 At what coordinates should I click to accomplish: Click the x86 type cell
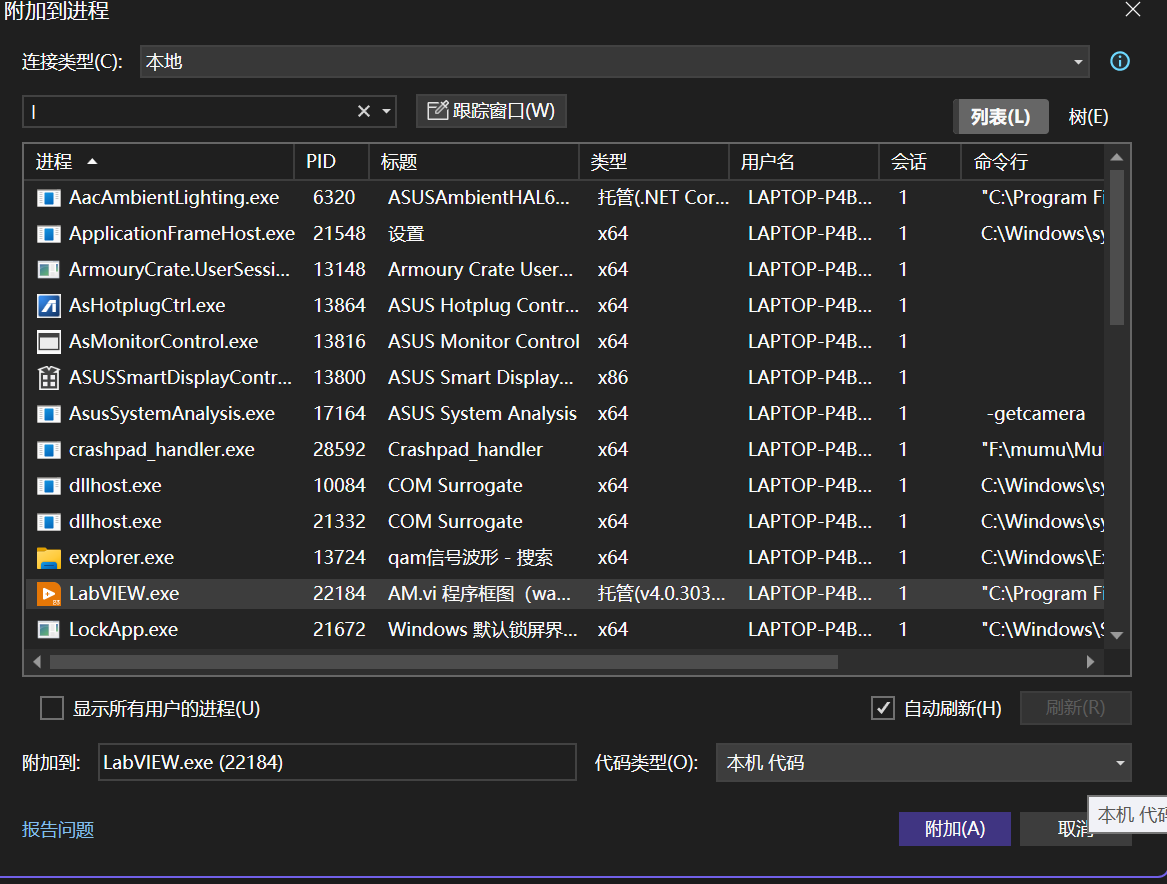(x=613, y=378)
